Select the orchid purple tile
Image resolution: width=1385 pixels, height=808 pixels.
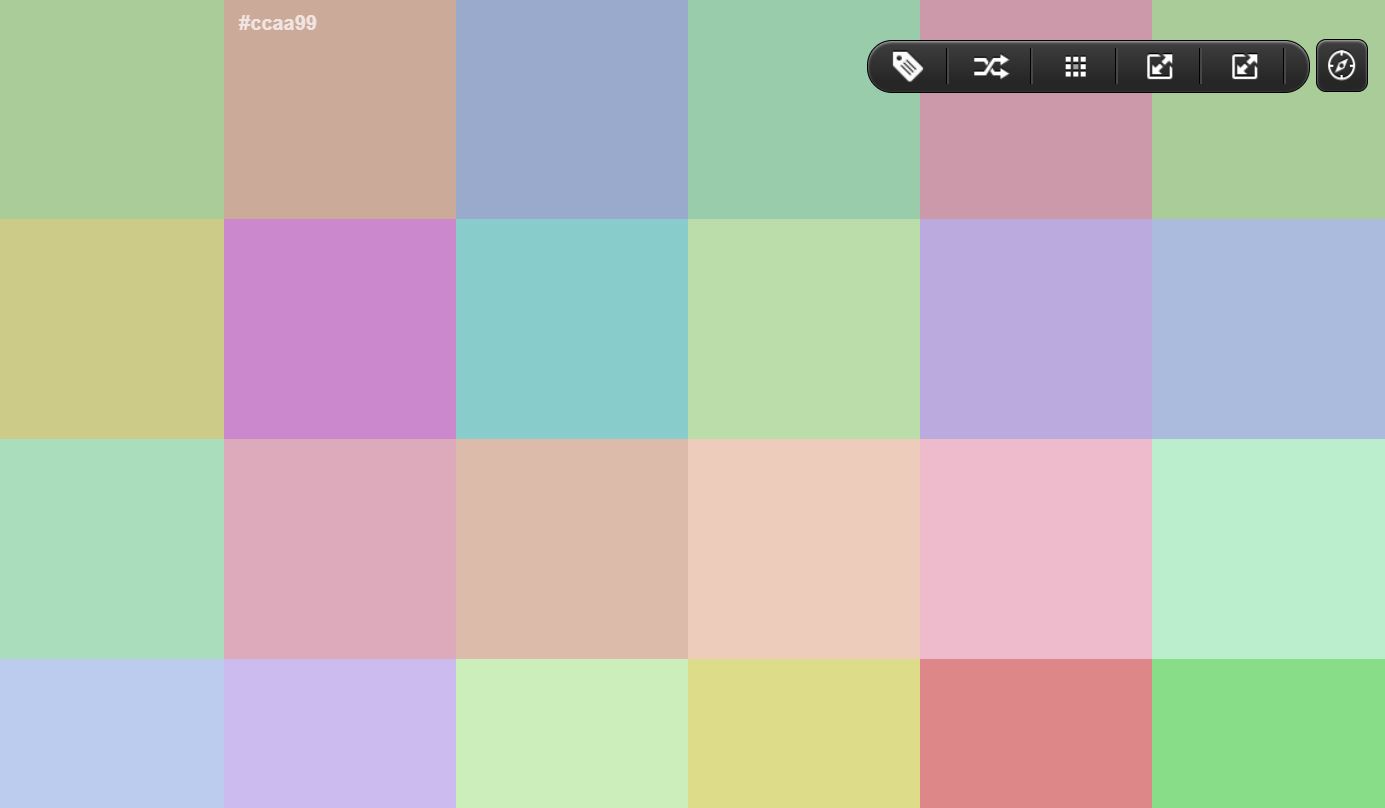(x=340, y=330)
